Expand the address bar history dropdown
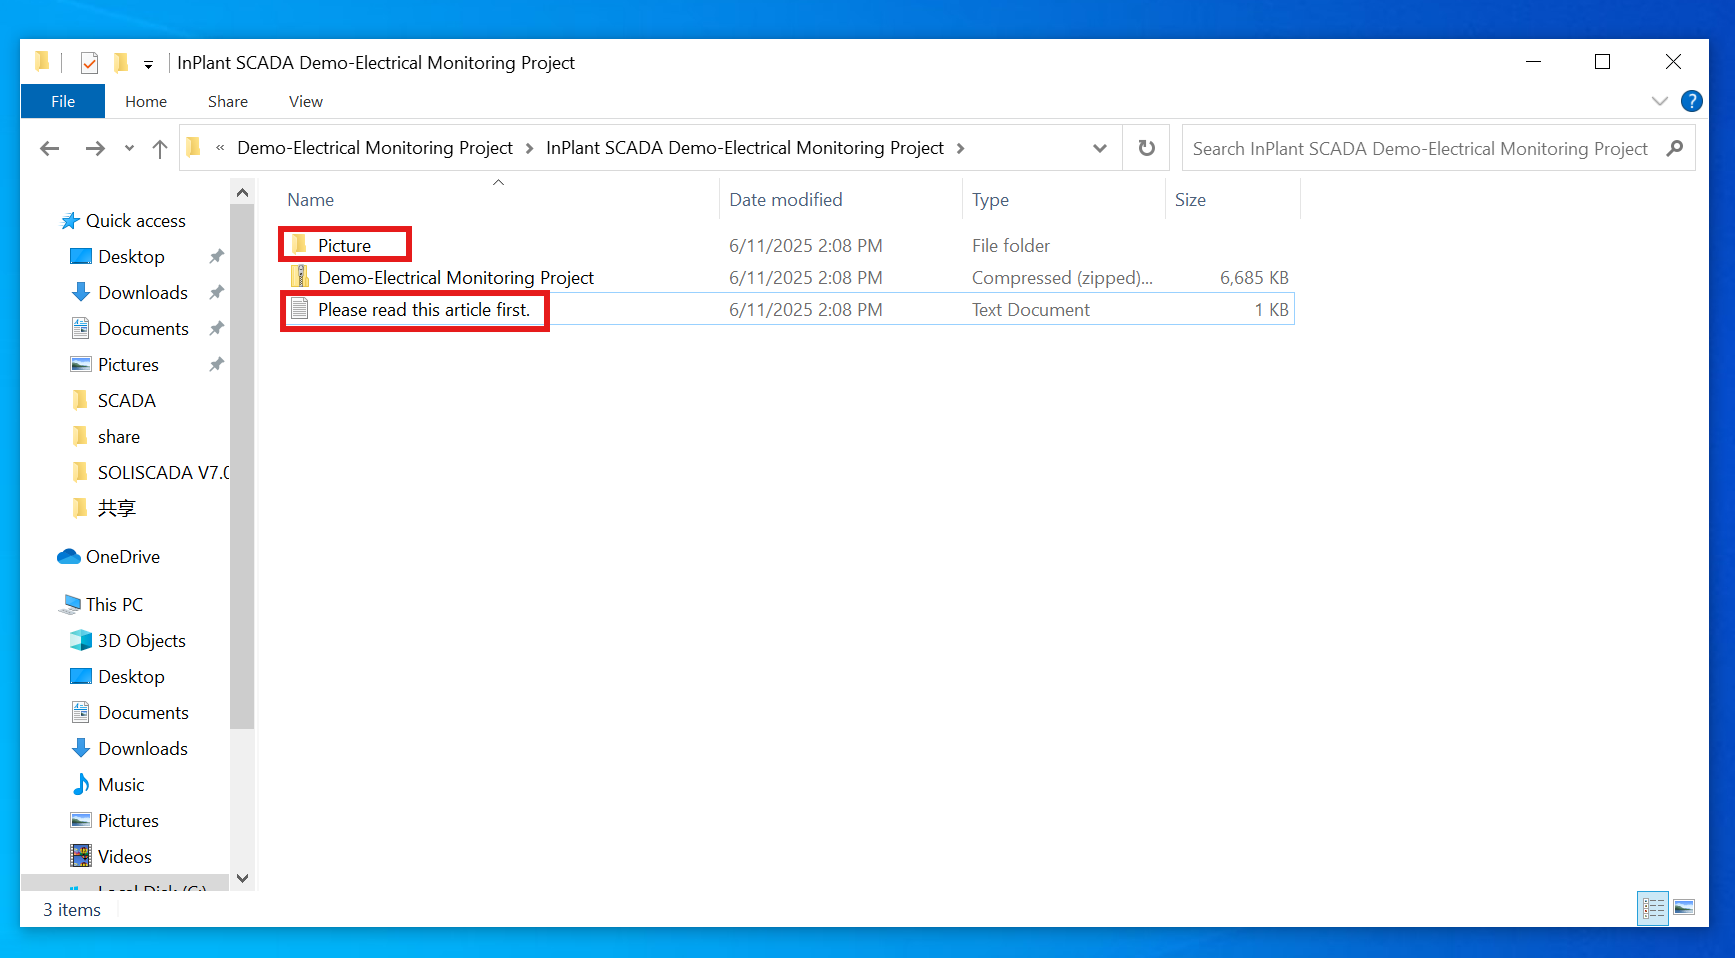Screen dimensions: 1735x958 tap(1100, 148)
